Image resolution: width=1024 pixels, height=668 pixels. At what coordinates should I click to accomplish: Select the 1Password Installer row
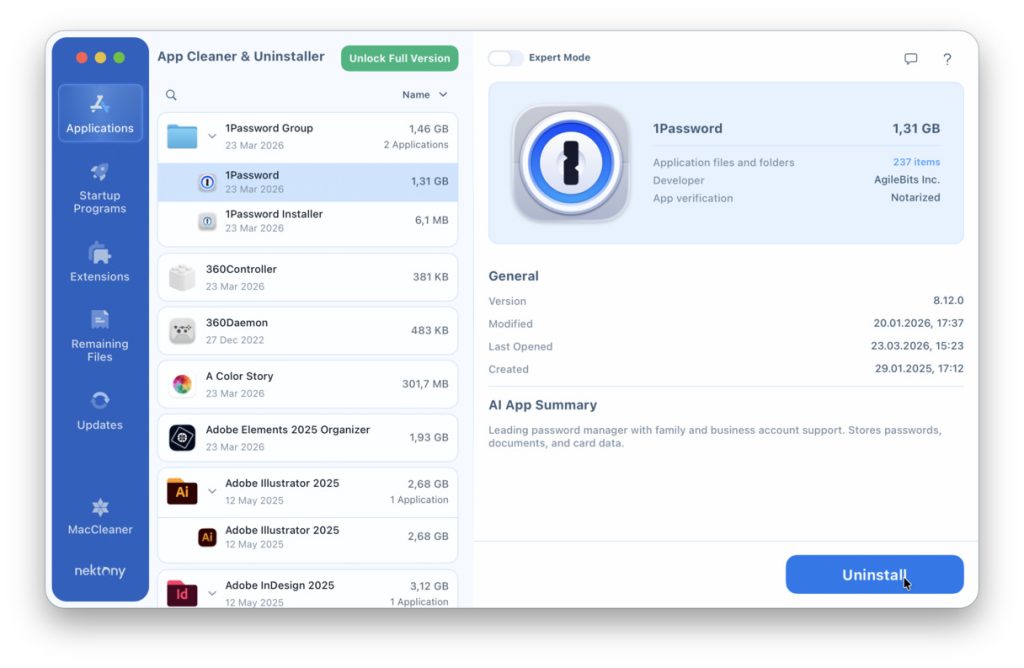coord(308,221)
